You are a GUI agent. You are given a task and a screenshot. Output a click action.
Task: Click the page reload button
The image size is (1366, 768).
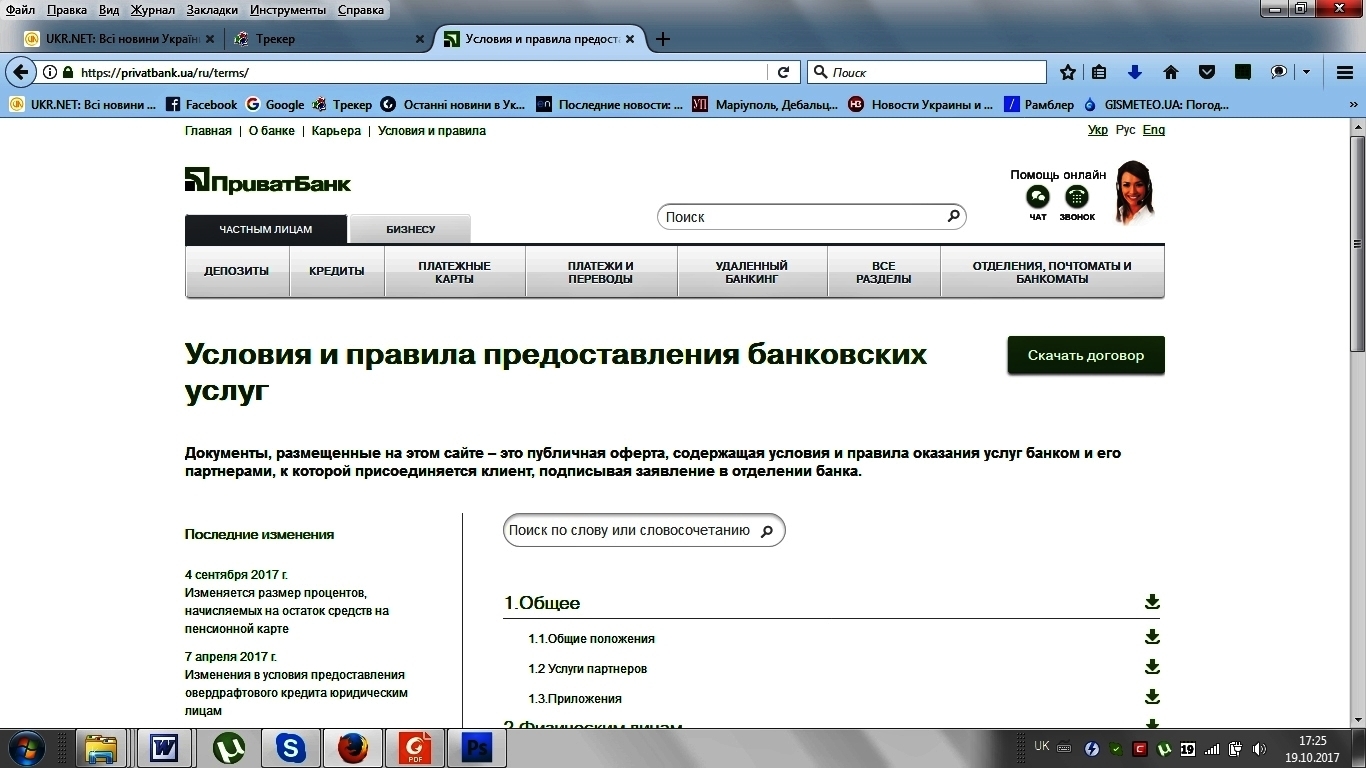point(783,72)
